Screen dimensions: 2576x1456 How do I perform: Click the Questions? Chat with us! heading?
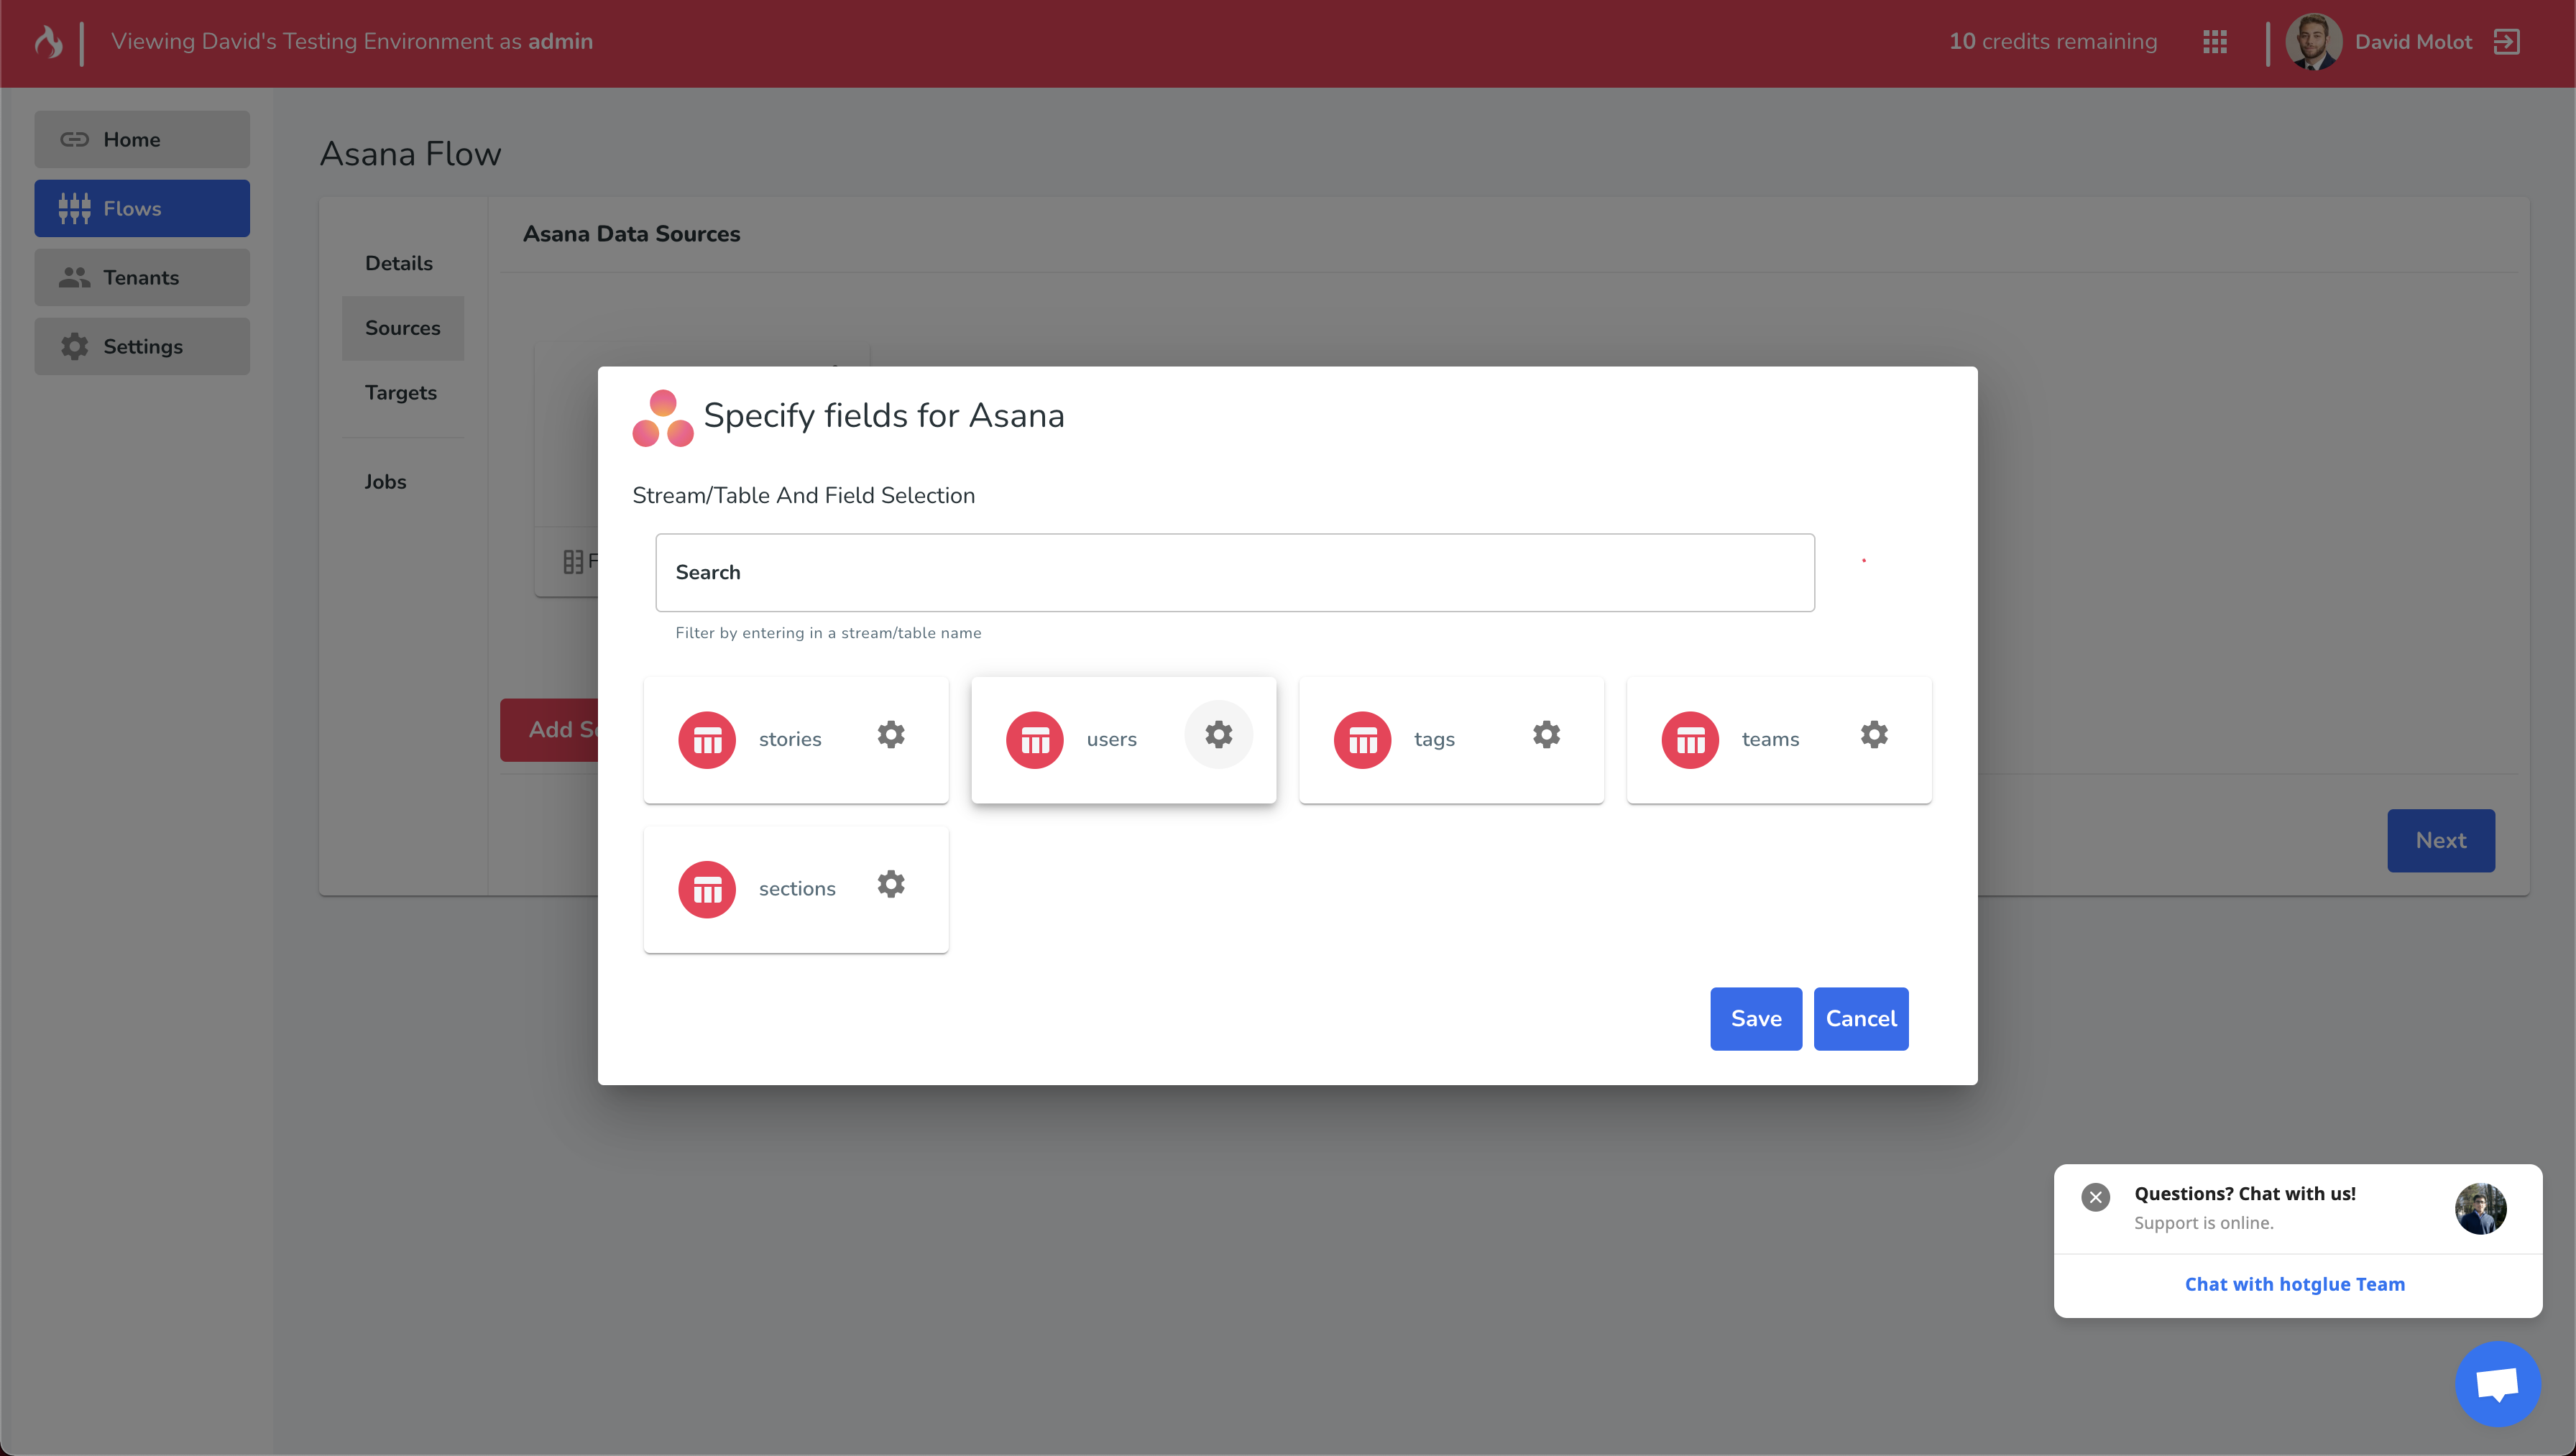coord(2245,1193)
